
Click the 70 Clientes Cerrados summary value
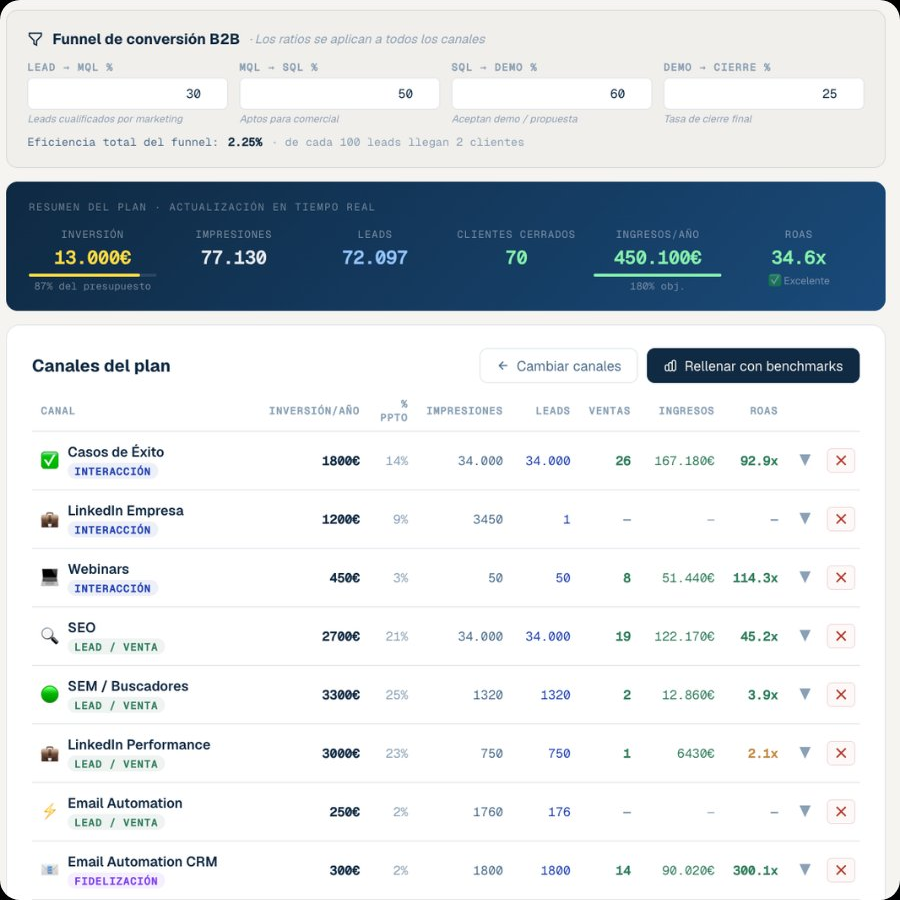click(516, 258)
